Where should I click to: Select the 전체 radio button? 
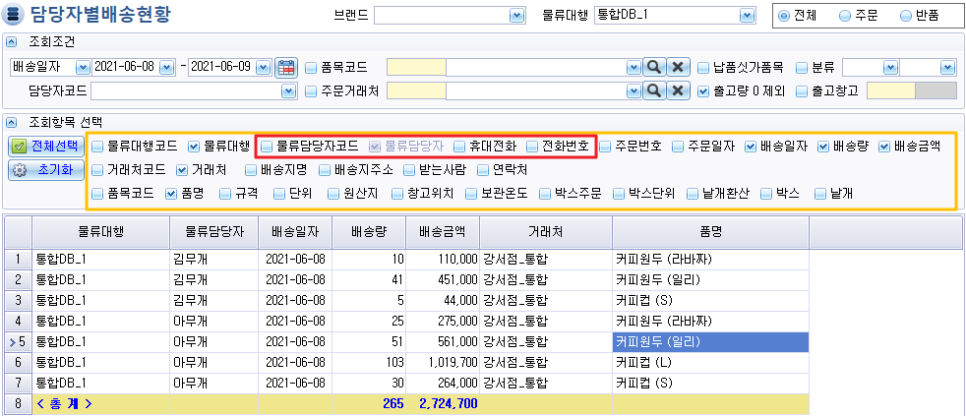click(x=784, y=17)
